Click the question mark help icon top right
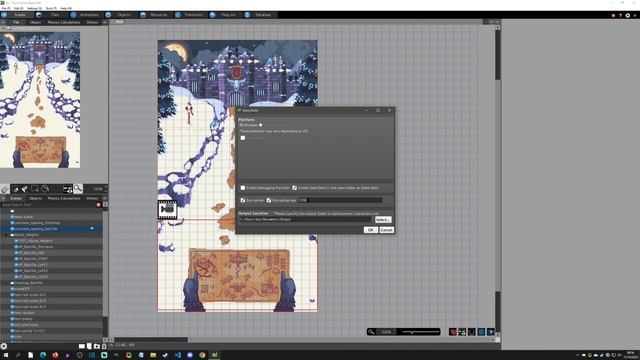Screen dimensions: 640x360 click(620, 16)
